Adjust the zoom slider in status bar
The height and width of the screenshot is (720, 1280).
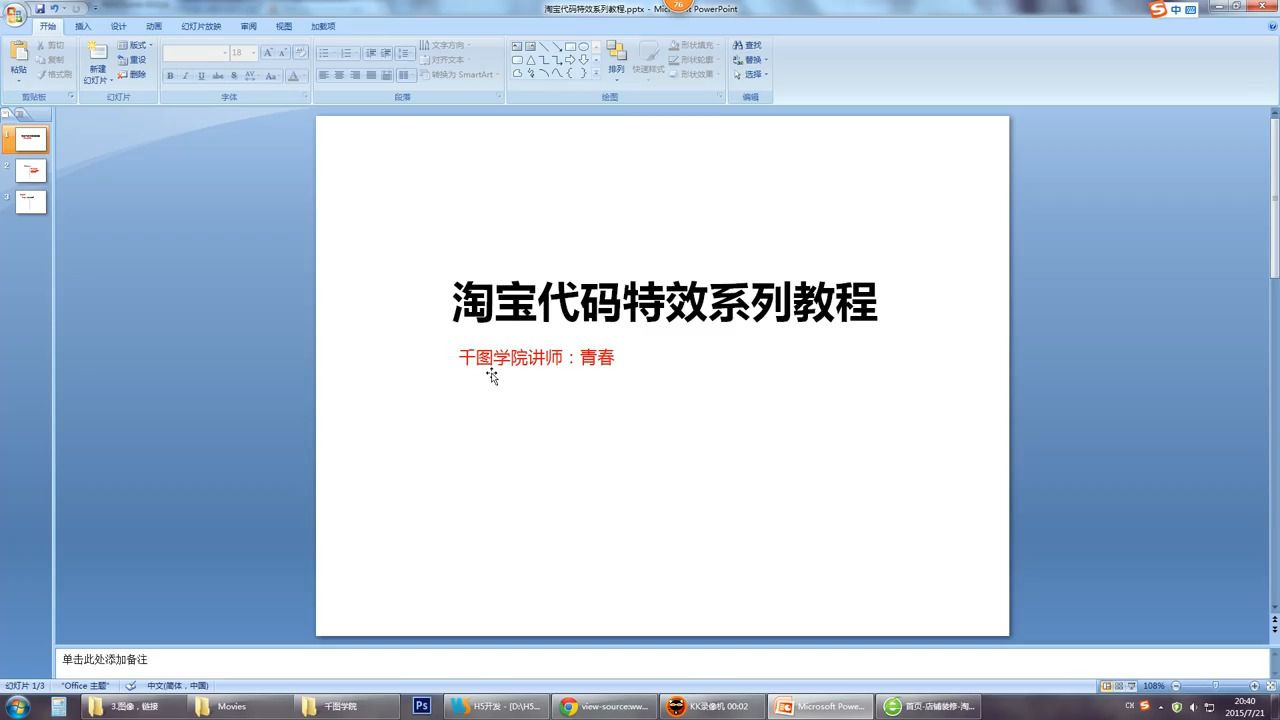1215,686
